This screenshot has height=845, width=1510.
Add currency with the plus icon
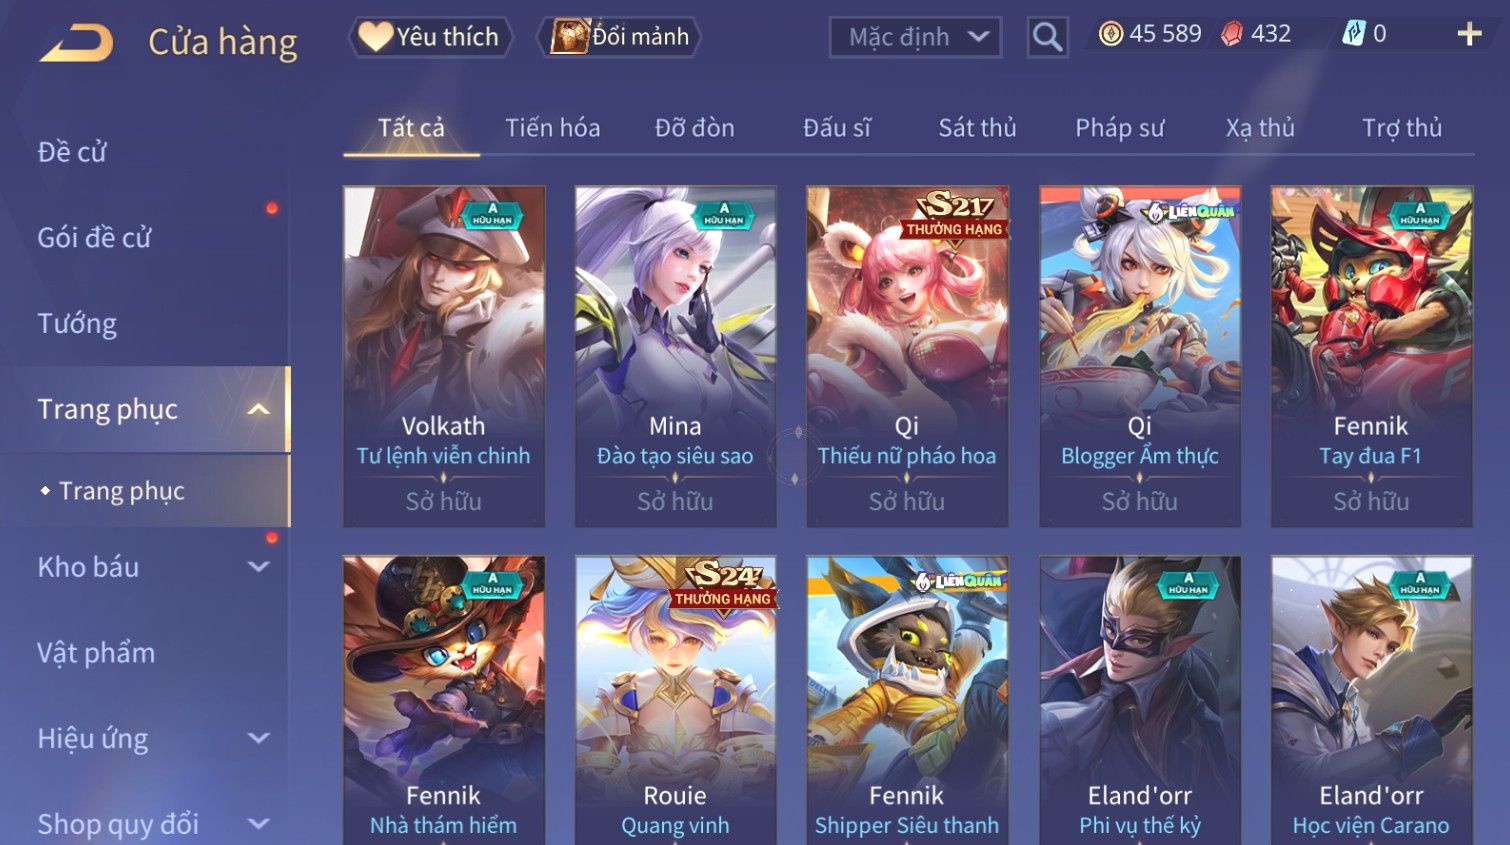tap(1469, 34)
